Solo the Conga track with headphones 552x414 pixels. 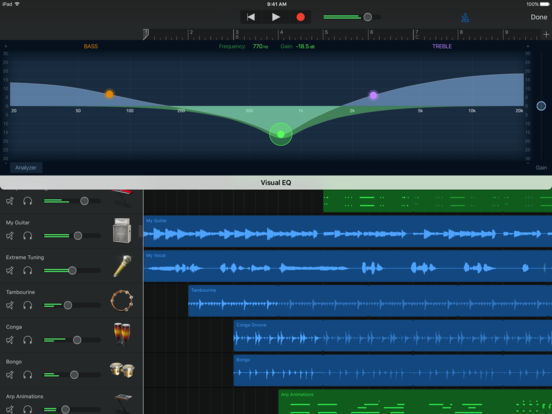pyautogui.click(x=27, y=340)
